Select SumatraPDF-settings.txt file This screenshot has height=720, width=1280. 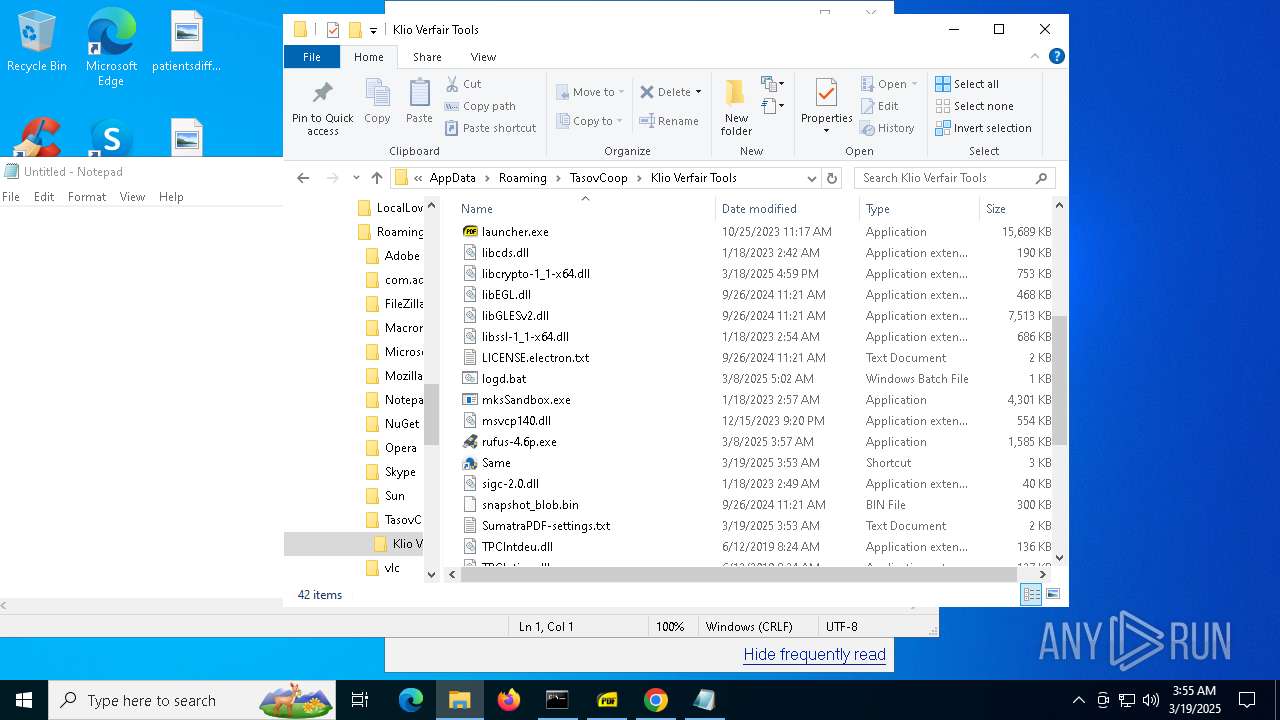pos(546,526)
